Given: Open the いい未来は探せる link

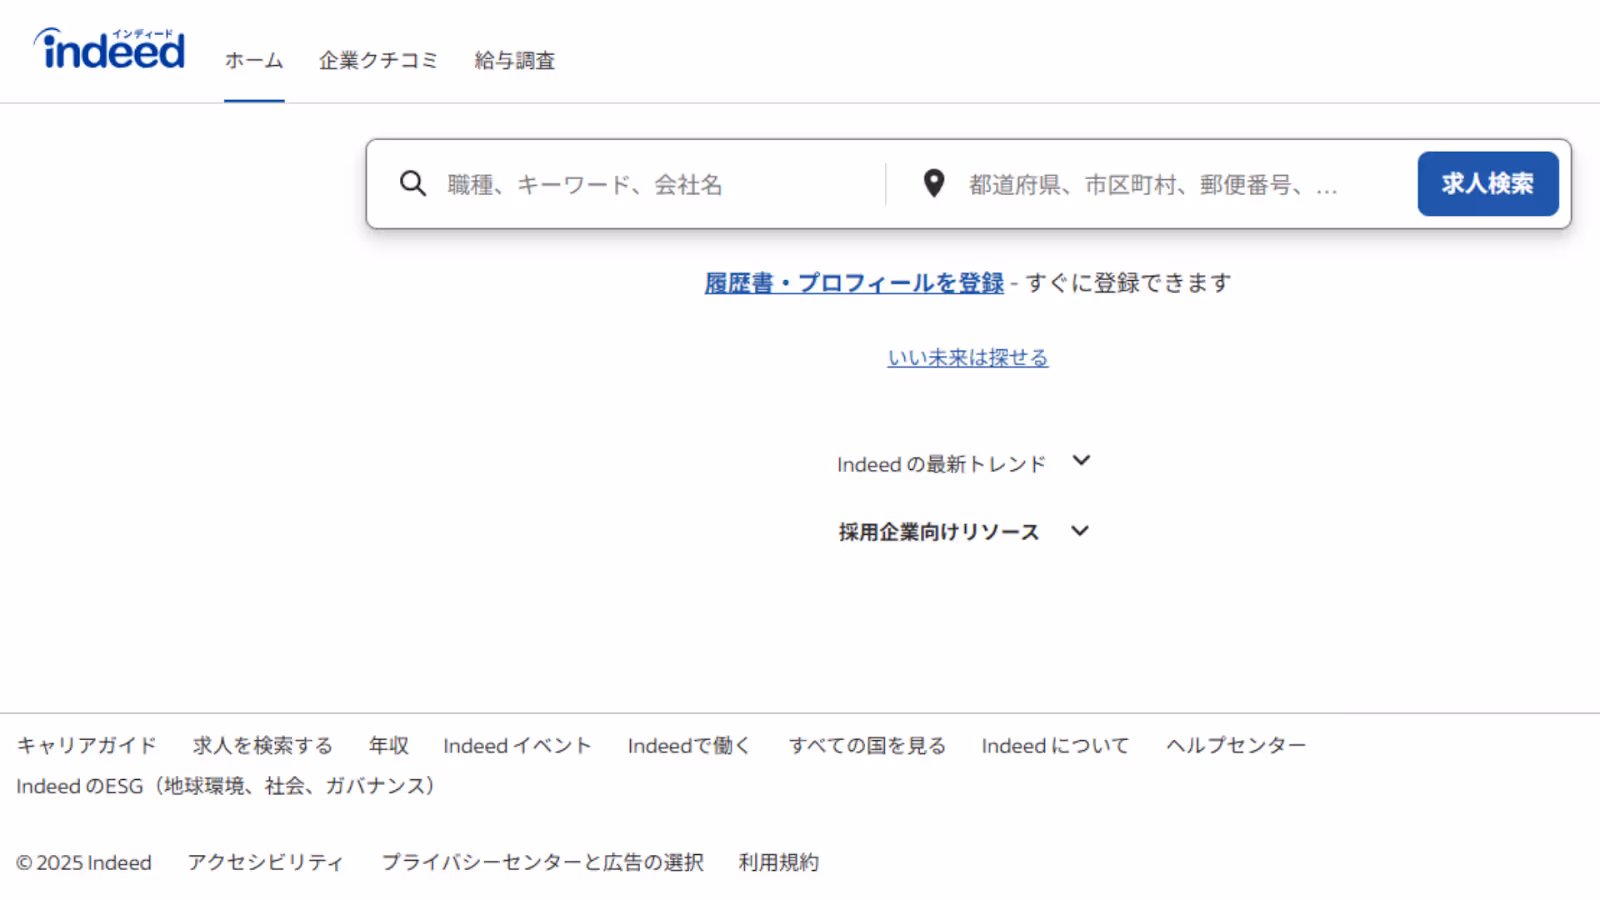Looking at the screenshot, I should tap(968, 357).
